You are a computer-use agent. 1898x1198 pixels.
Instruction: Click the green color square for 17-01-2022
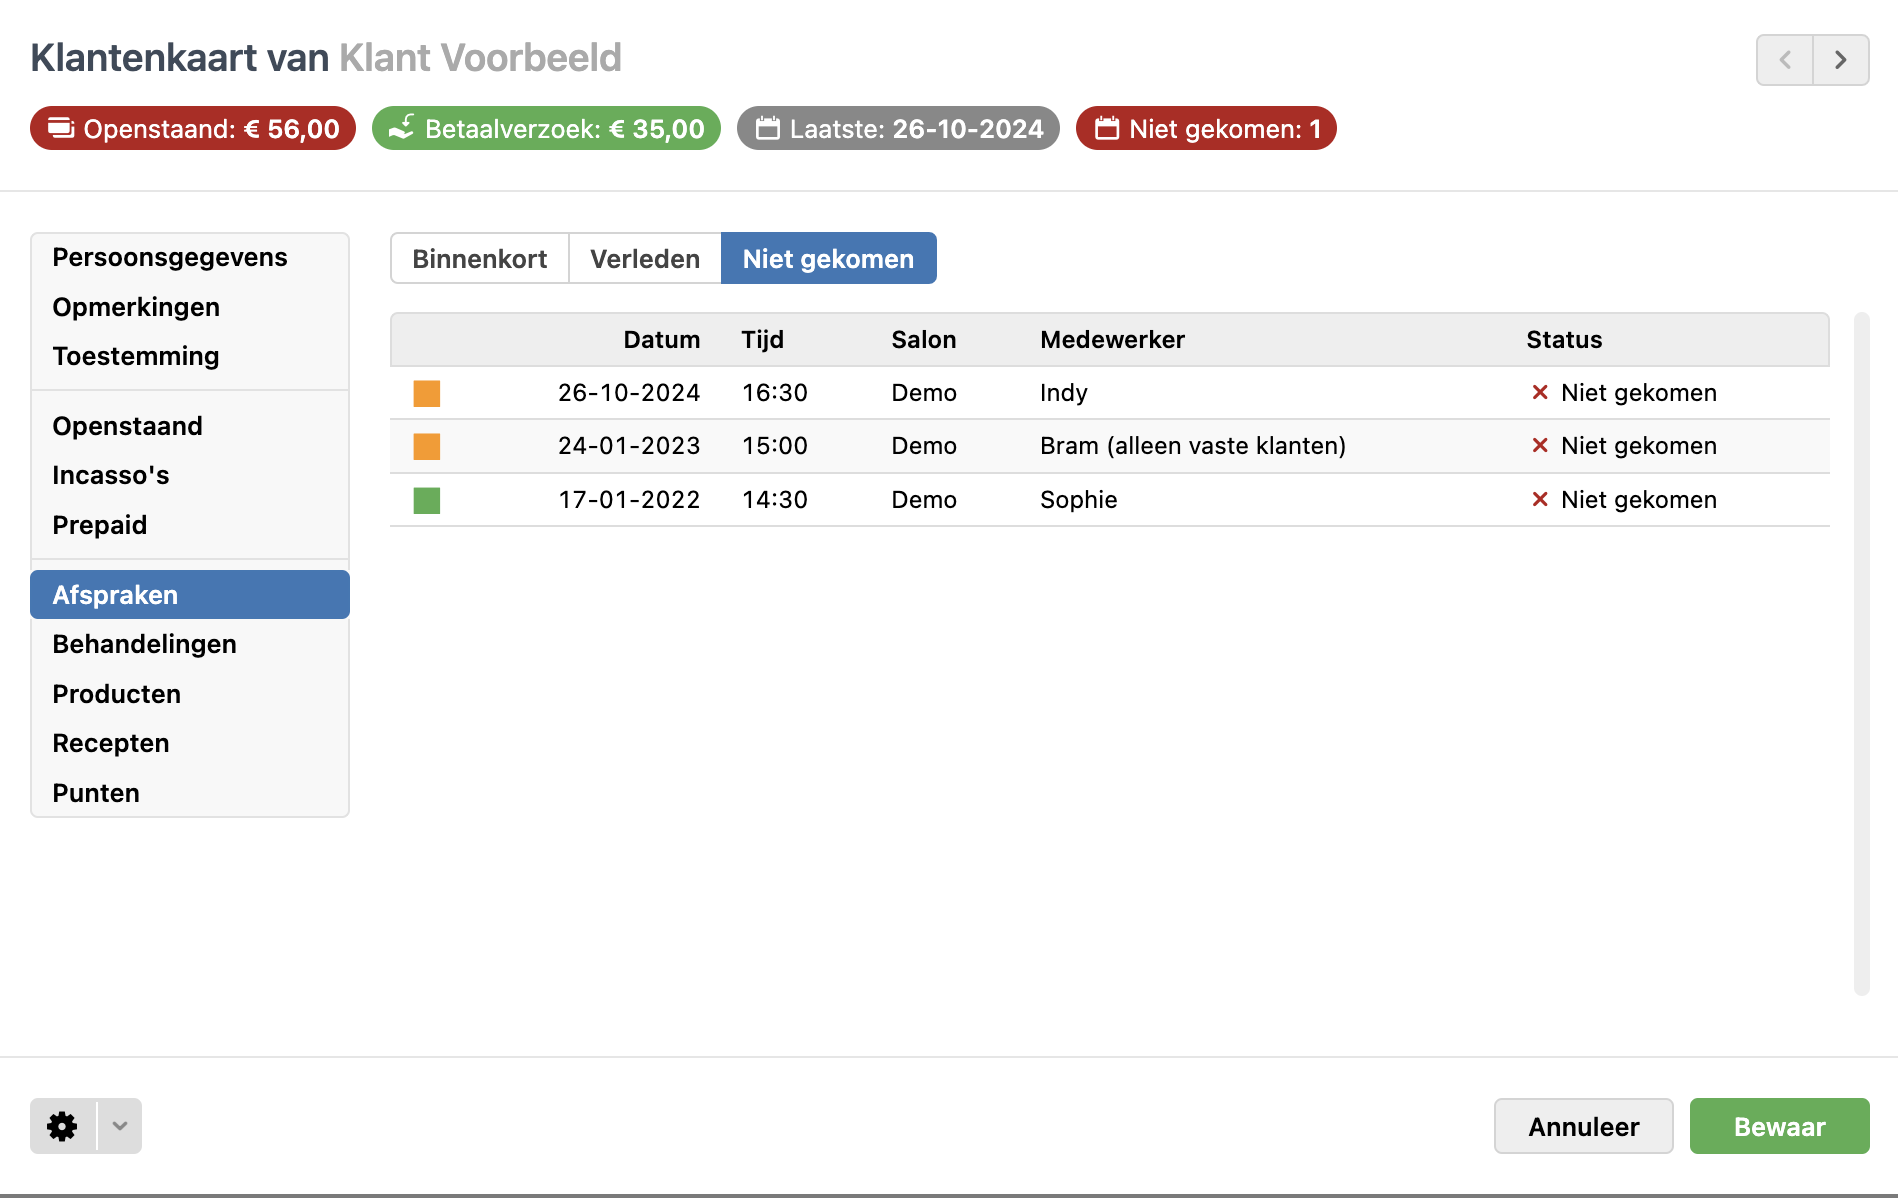pos(427,500)
